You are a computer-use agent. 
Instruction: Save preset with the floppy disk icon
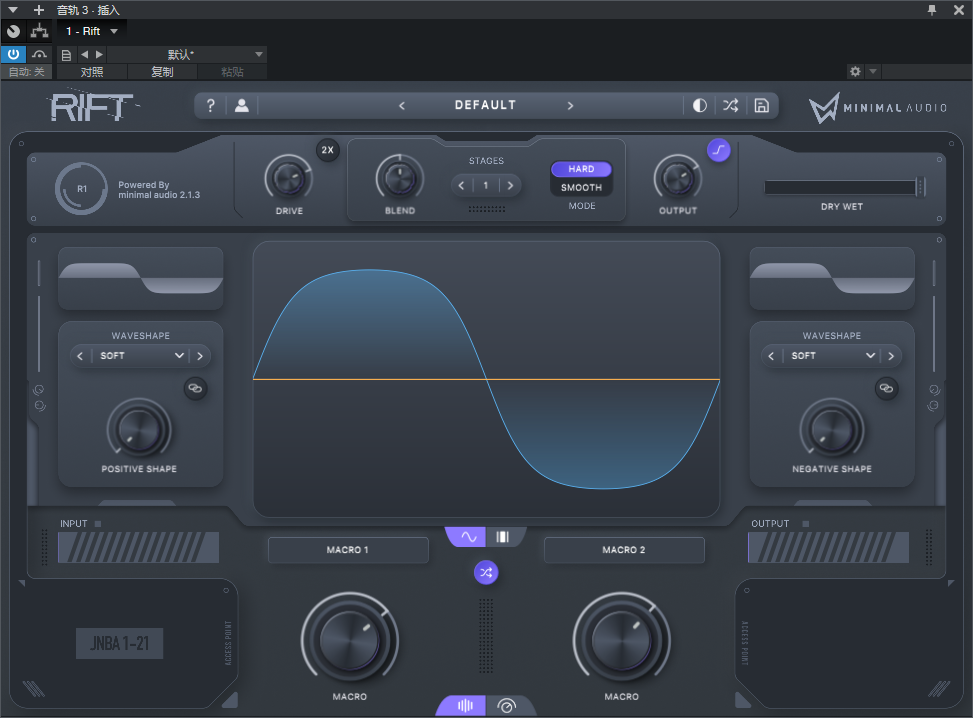[761, 105]
